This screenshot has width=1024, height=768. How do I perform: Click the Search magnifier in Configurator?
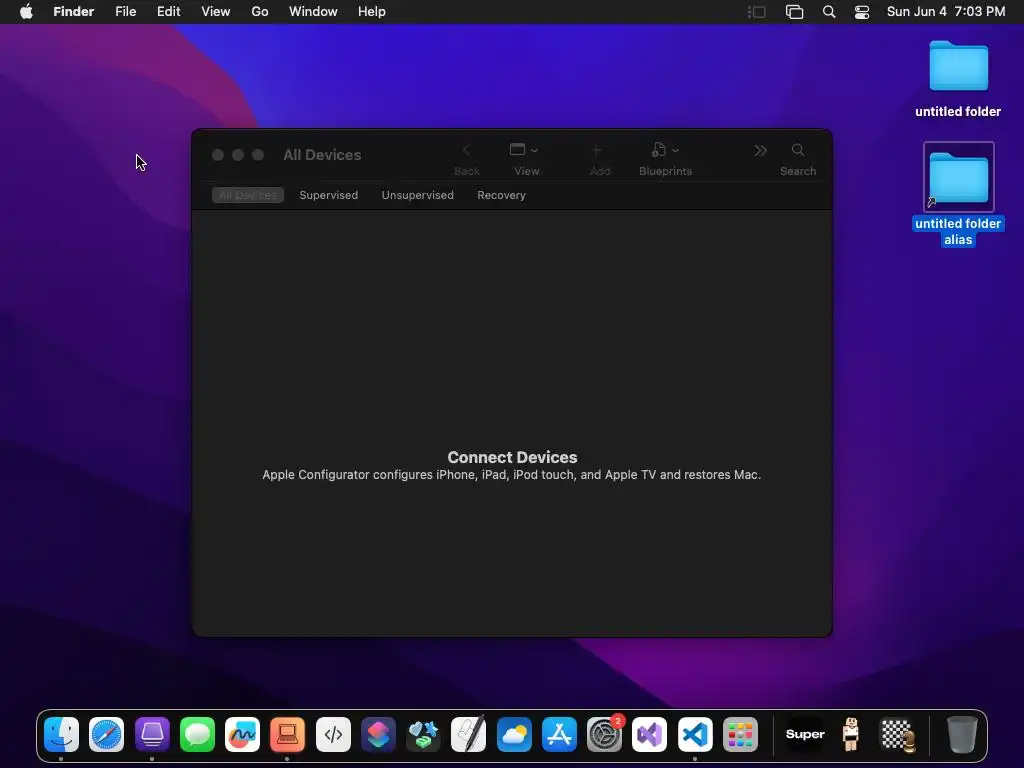[798, 150]
